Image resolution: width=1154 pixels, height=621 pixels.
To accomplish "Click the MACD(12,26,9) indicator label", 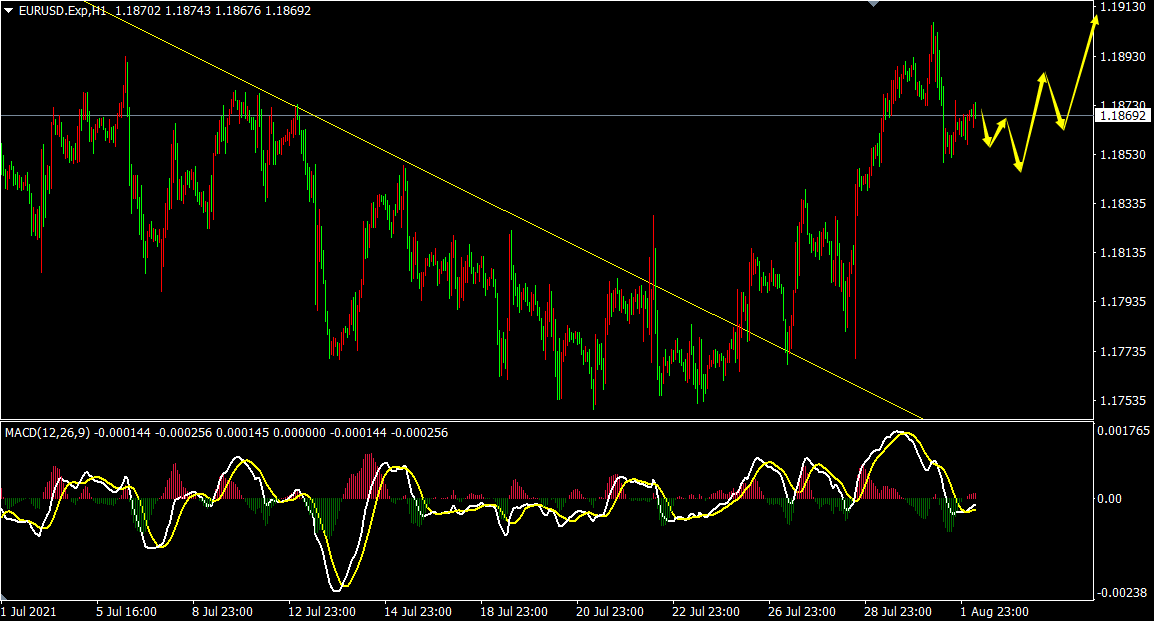I will [47, 433].
